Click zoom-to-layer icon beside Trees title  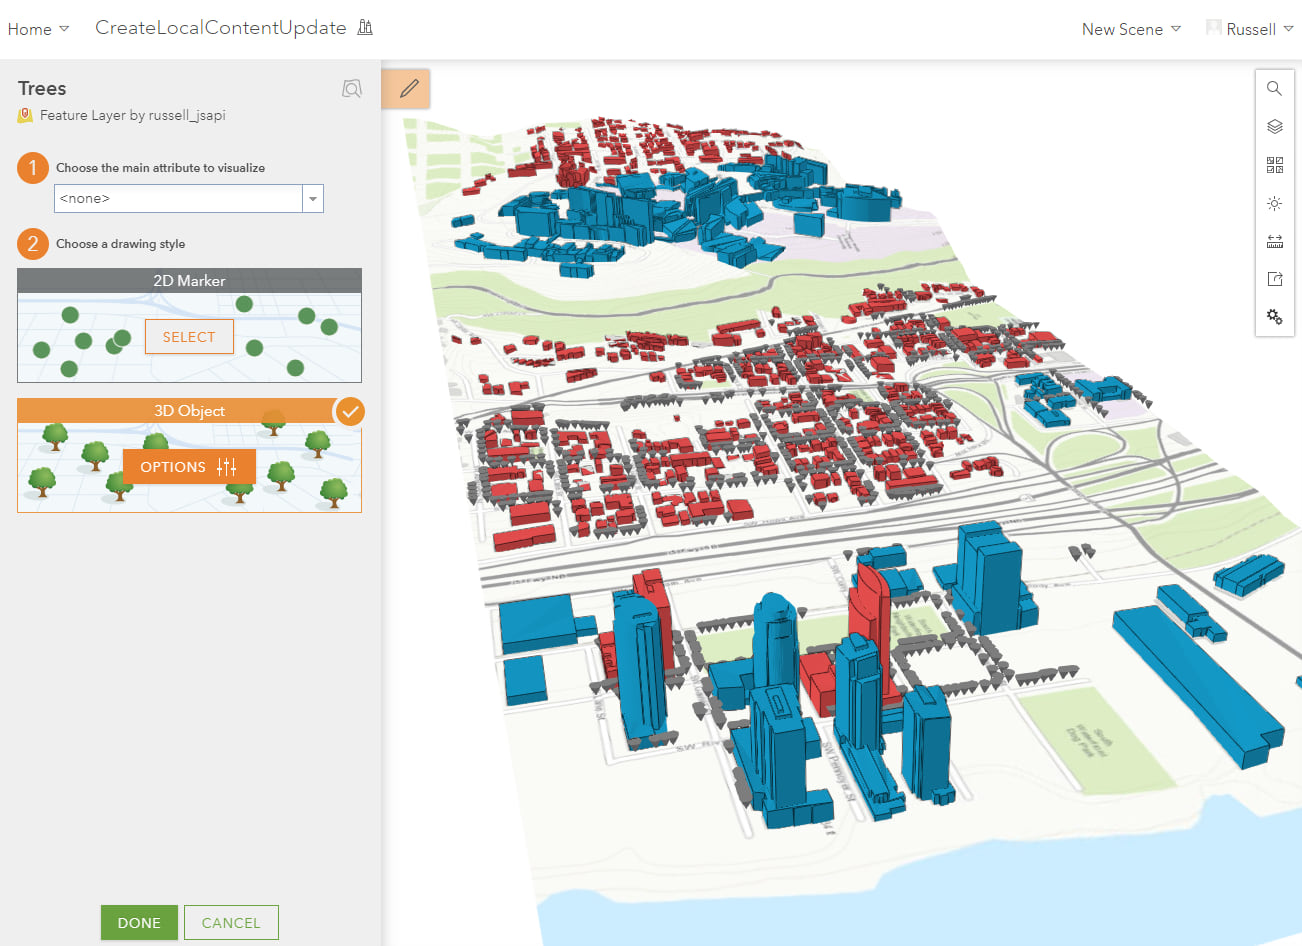tap(352, 89)
